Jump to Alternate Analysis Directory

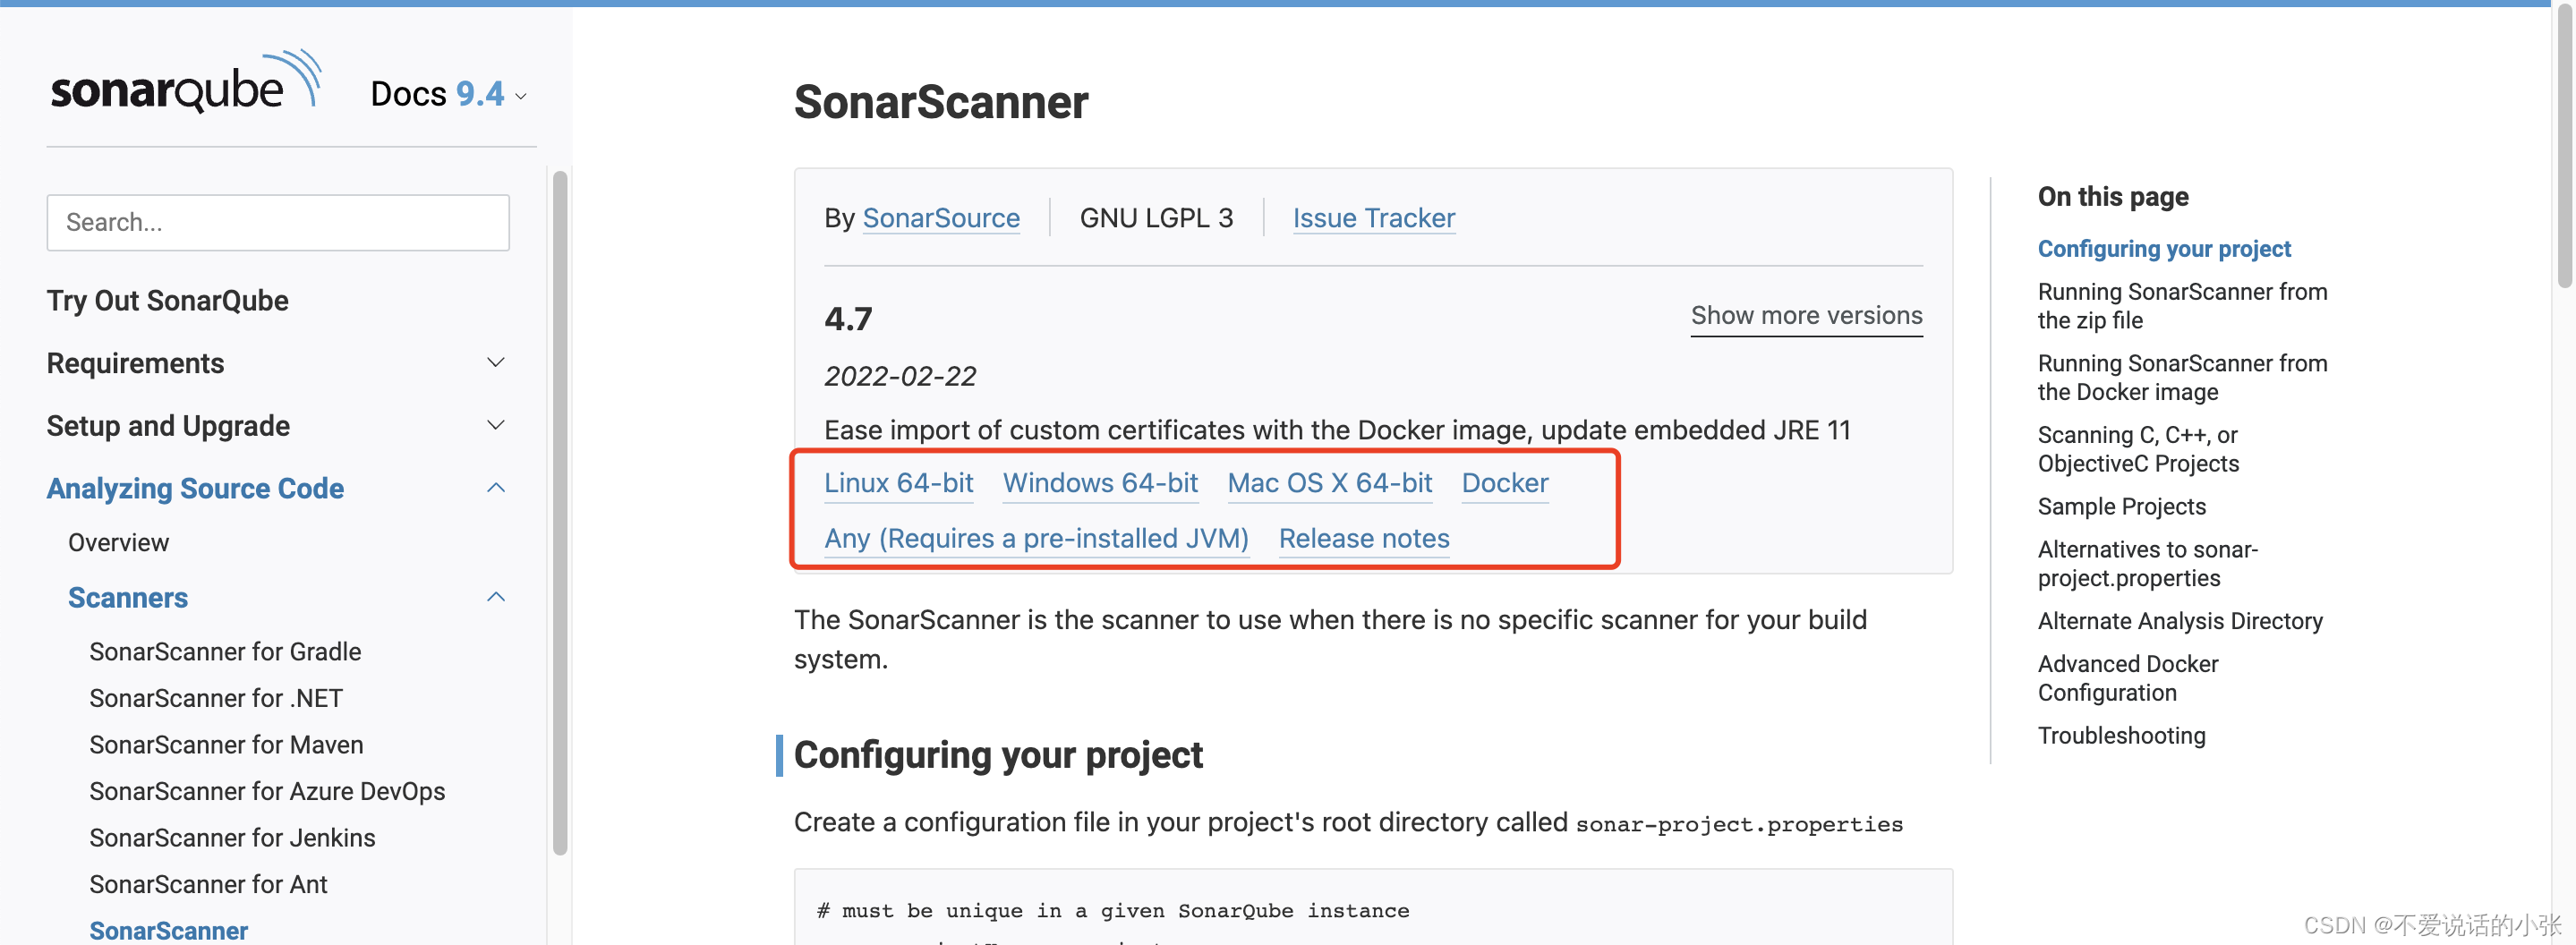point(2180,621)
